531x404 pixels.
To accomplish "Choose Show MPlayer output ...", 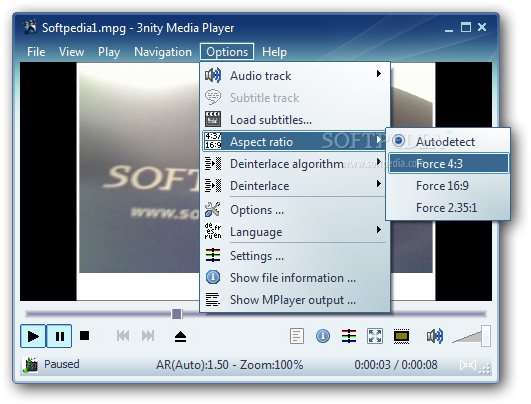I will [295, 300].
